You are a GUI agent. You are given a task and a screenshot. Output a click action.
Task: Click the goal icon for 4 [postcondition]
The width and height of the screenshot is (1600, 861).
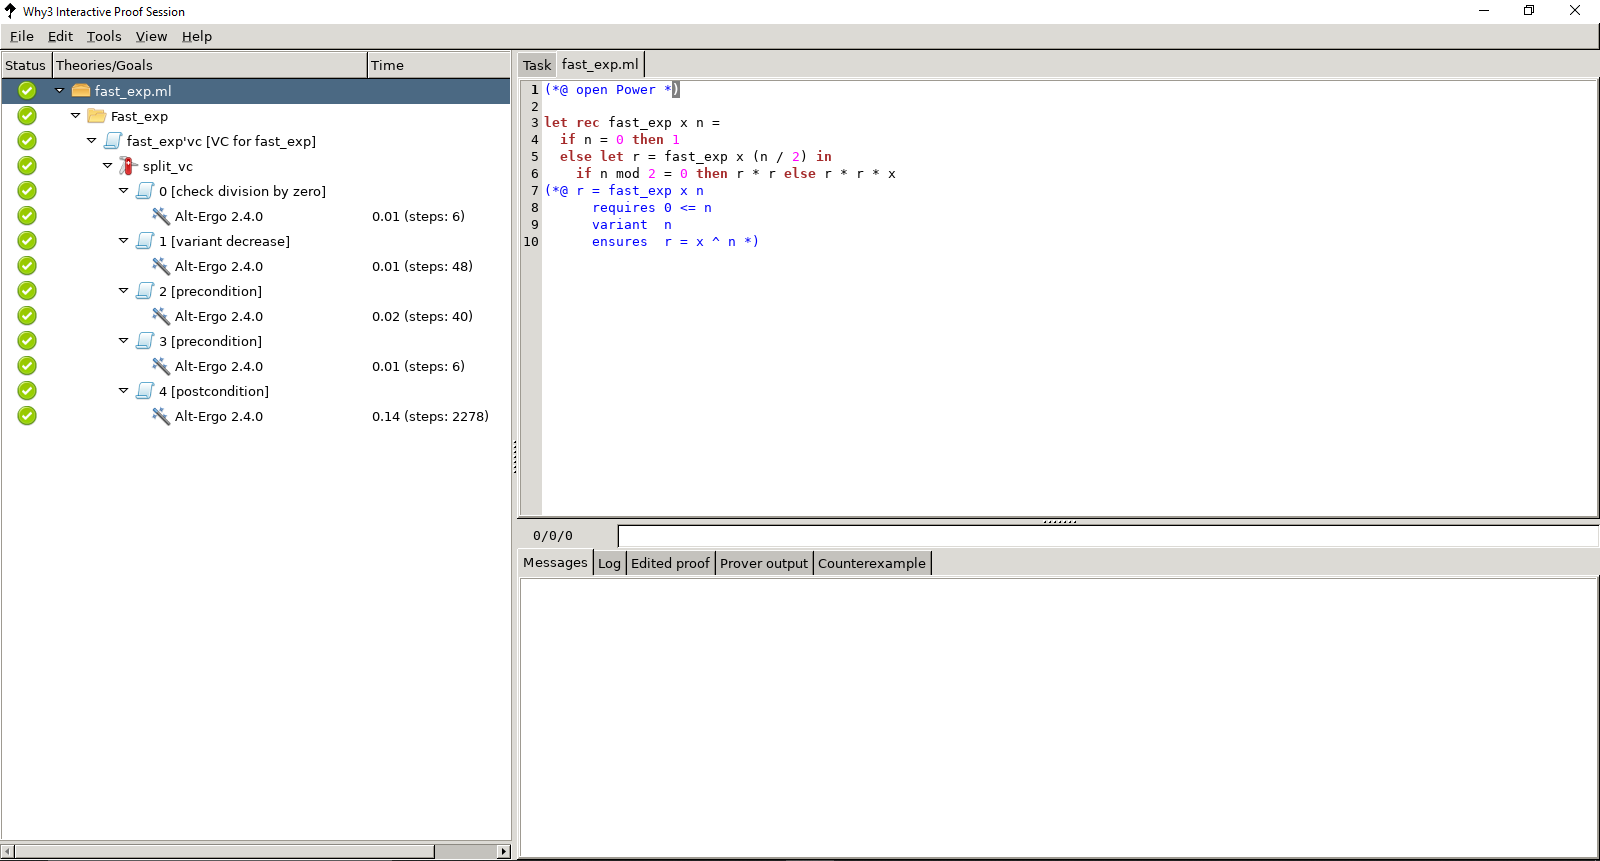tap(145, 391)
